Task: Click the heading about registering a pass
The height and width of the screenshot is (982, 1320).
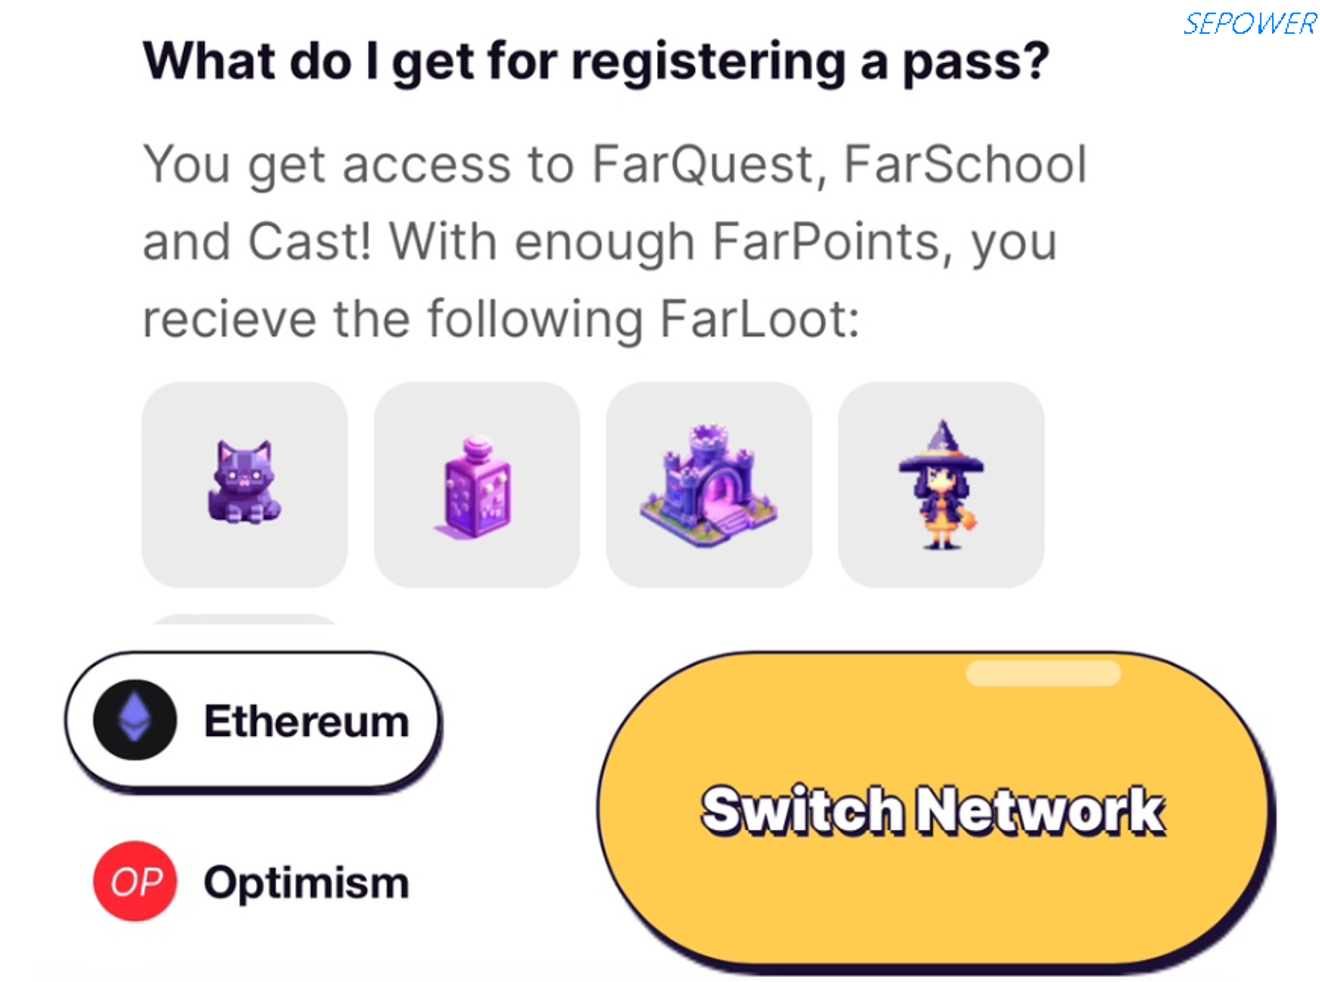Action: [x=596, y=62]
